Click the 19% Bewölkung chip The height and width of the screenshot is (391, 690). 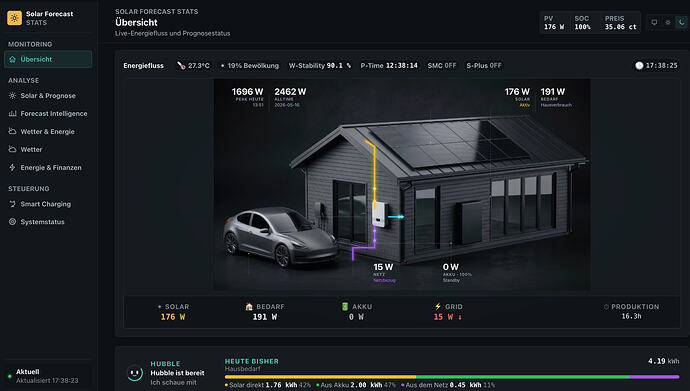coord(250,66)
